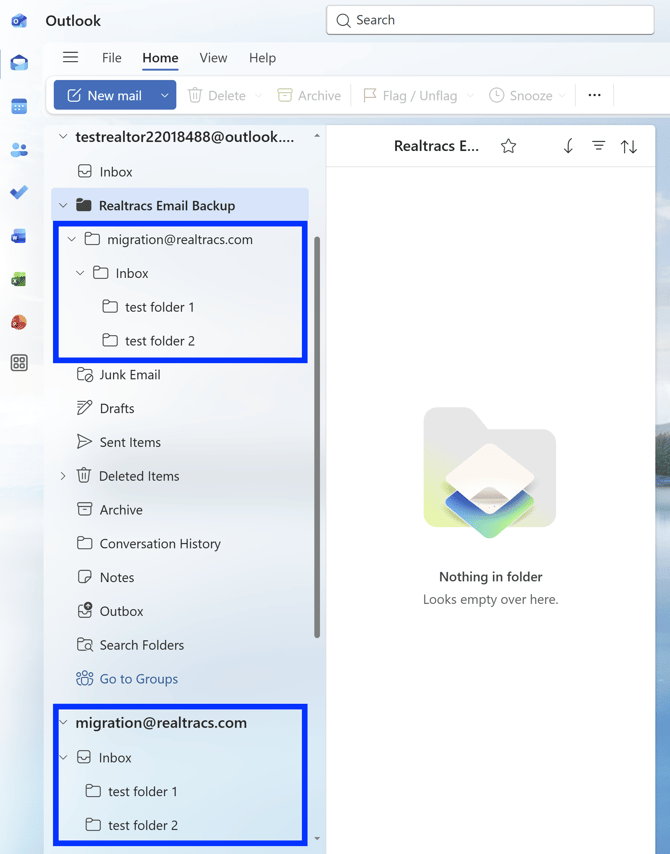Open the New mail dropdown arrow
Screen dimensions: 670x854
165,95
